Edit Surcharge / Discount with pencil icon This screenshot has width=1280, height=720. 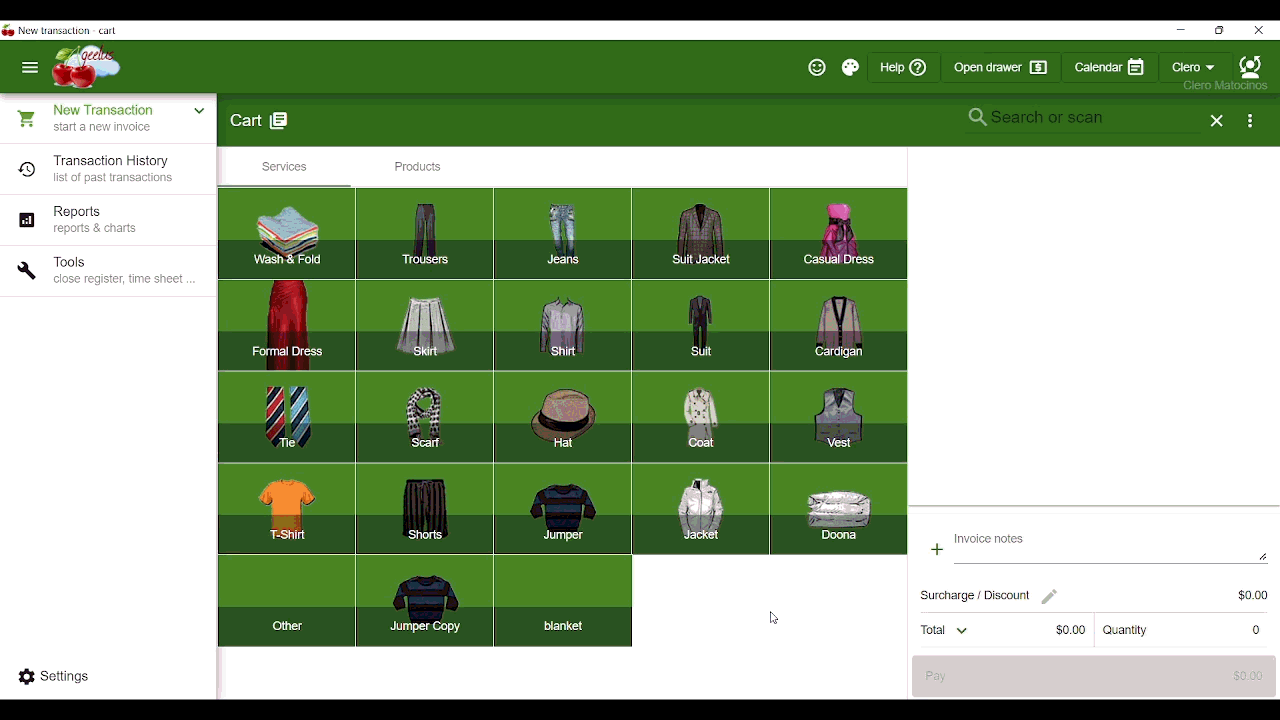click(1049, 597)
